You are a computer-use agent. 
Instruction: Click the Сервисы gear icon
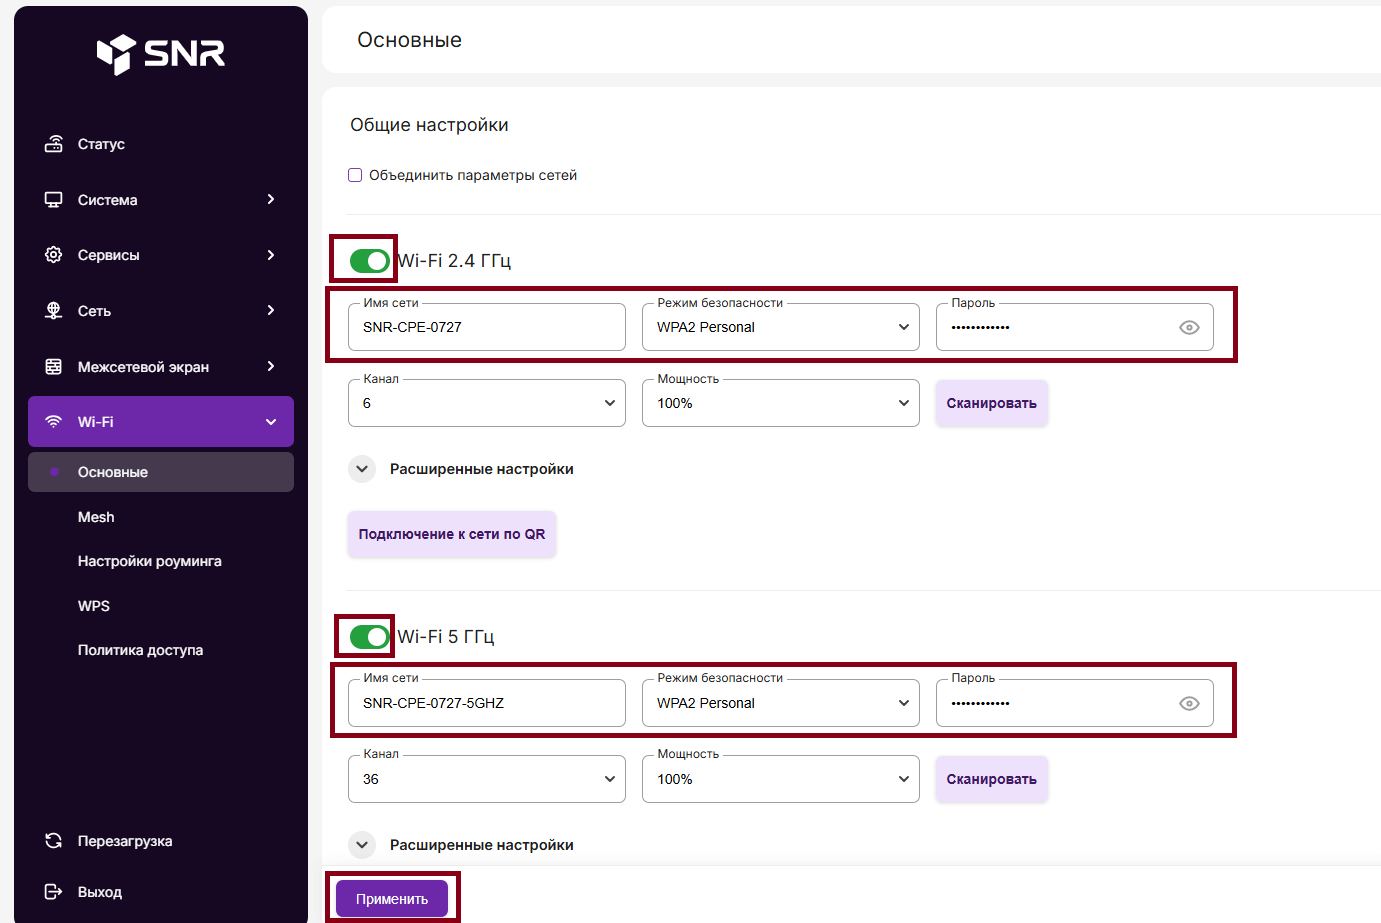point(54,255)
